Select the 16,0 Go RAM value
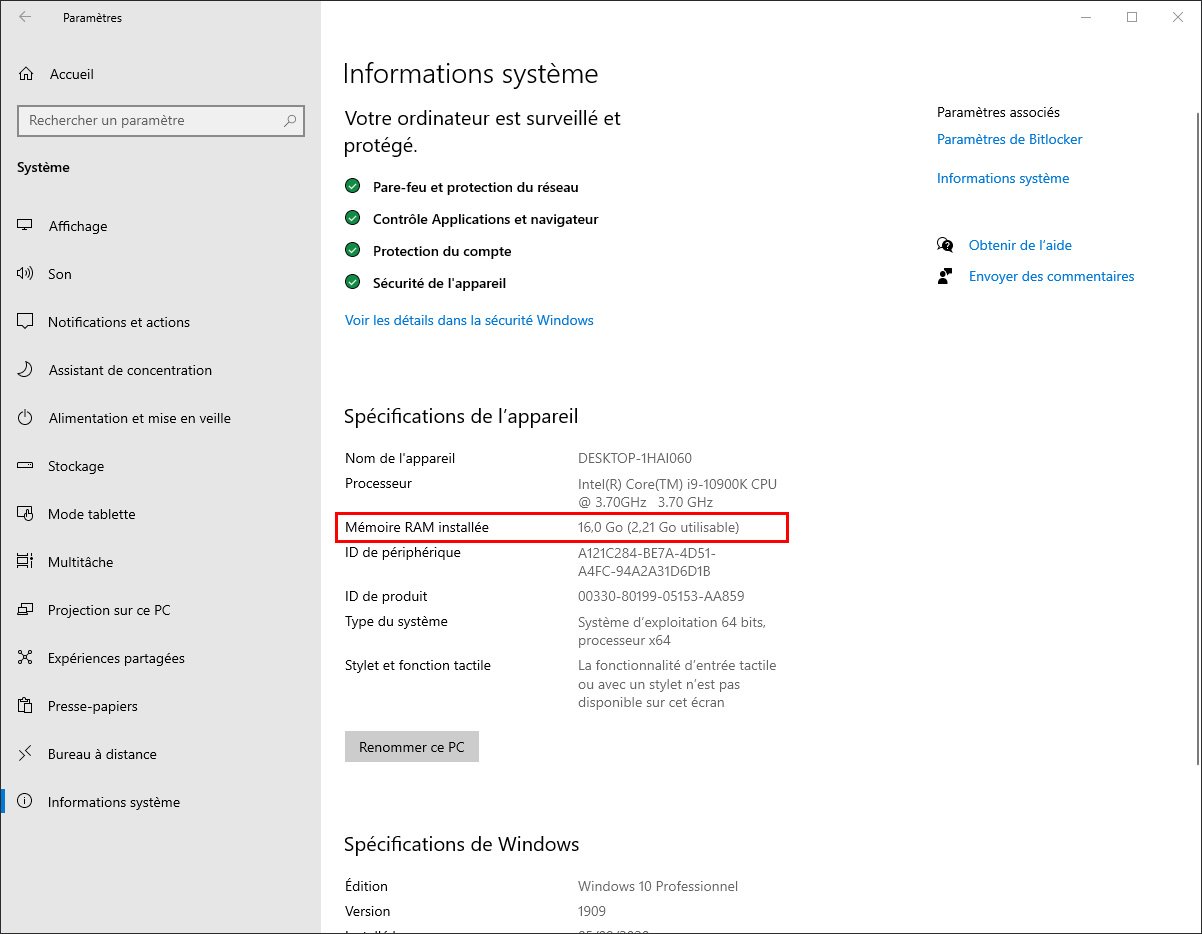The image size is (1202, 934). [x=658, y=527]
